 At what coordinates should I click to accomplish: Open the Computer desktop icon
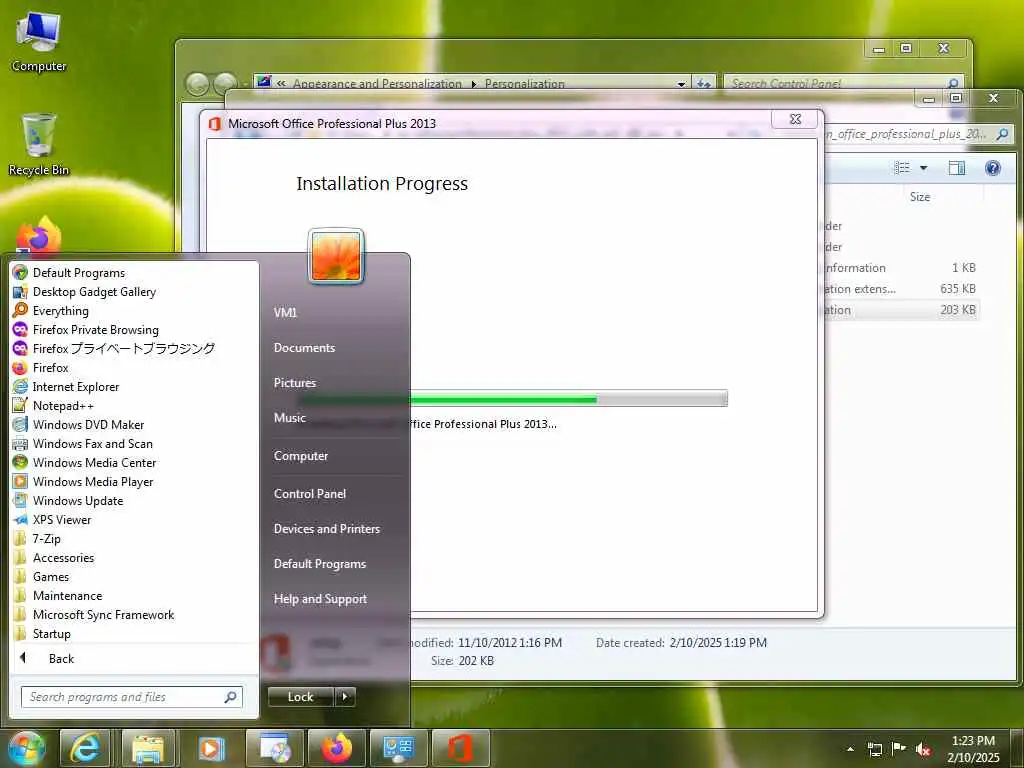tap(39, 42)
